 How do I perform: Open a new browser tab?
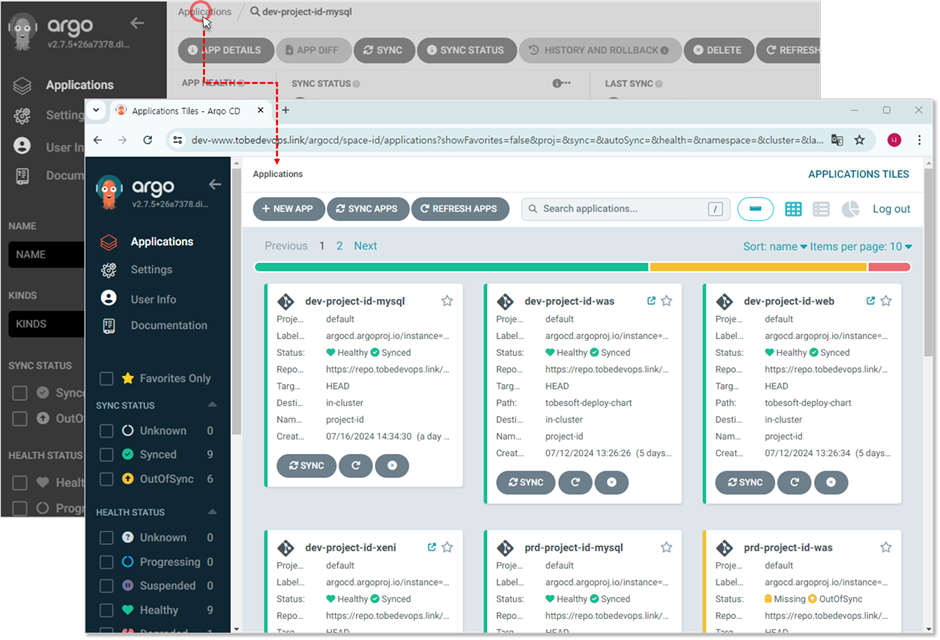click(286, 110)
